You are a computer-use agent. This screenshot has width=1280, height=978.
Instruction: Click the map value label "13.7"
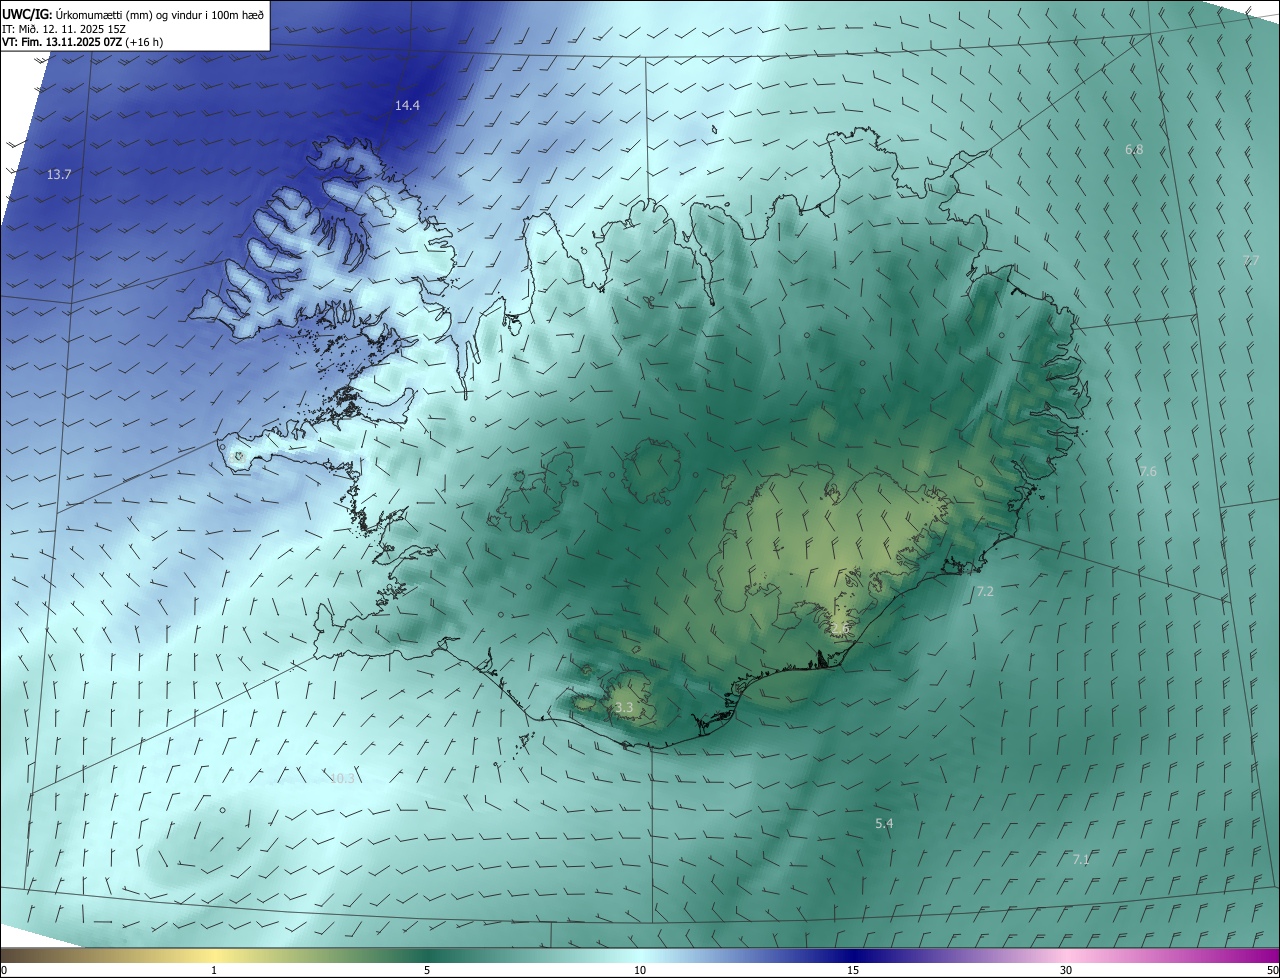[x=59, y=175]
